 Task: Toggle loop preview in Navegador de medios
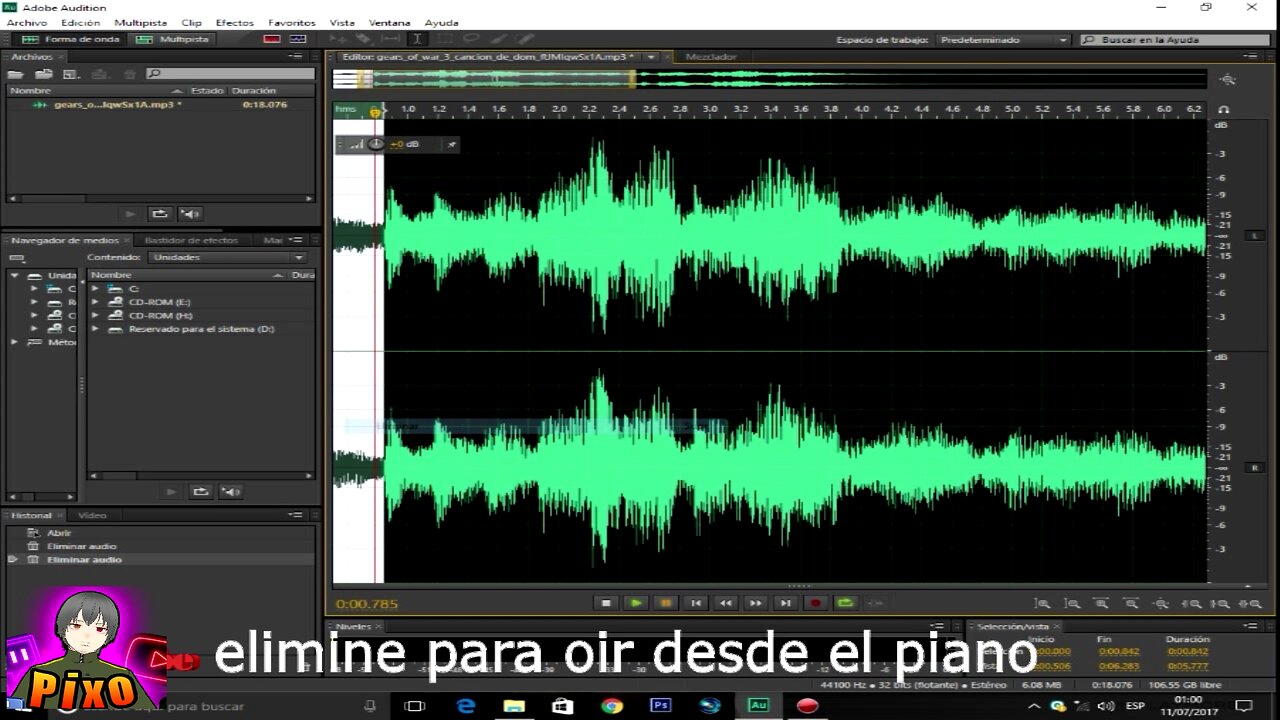pos(201,491)
